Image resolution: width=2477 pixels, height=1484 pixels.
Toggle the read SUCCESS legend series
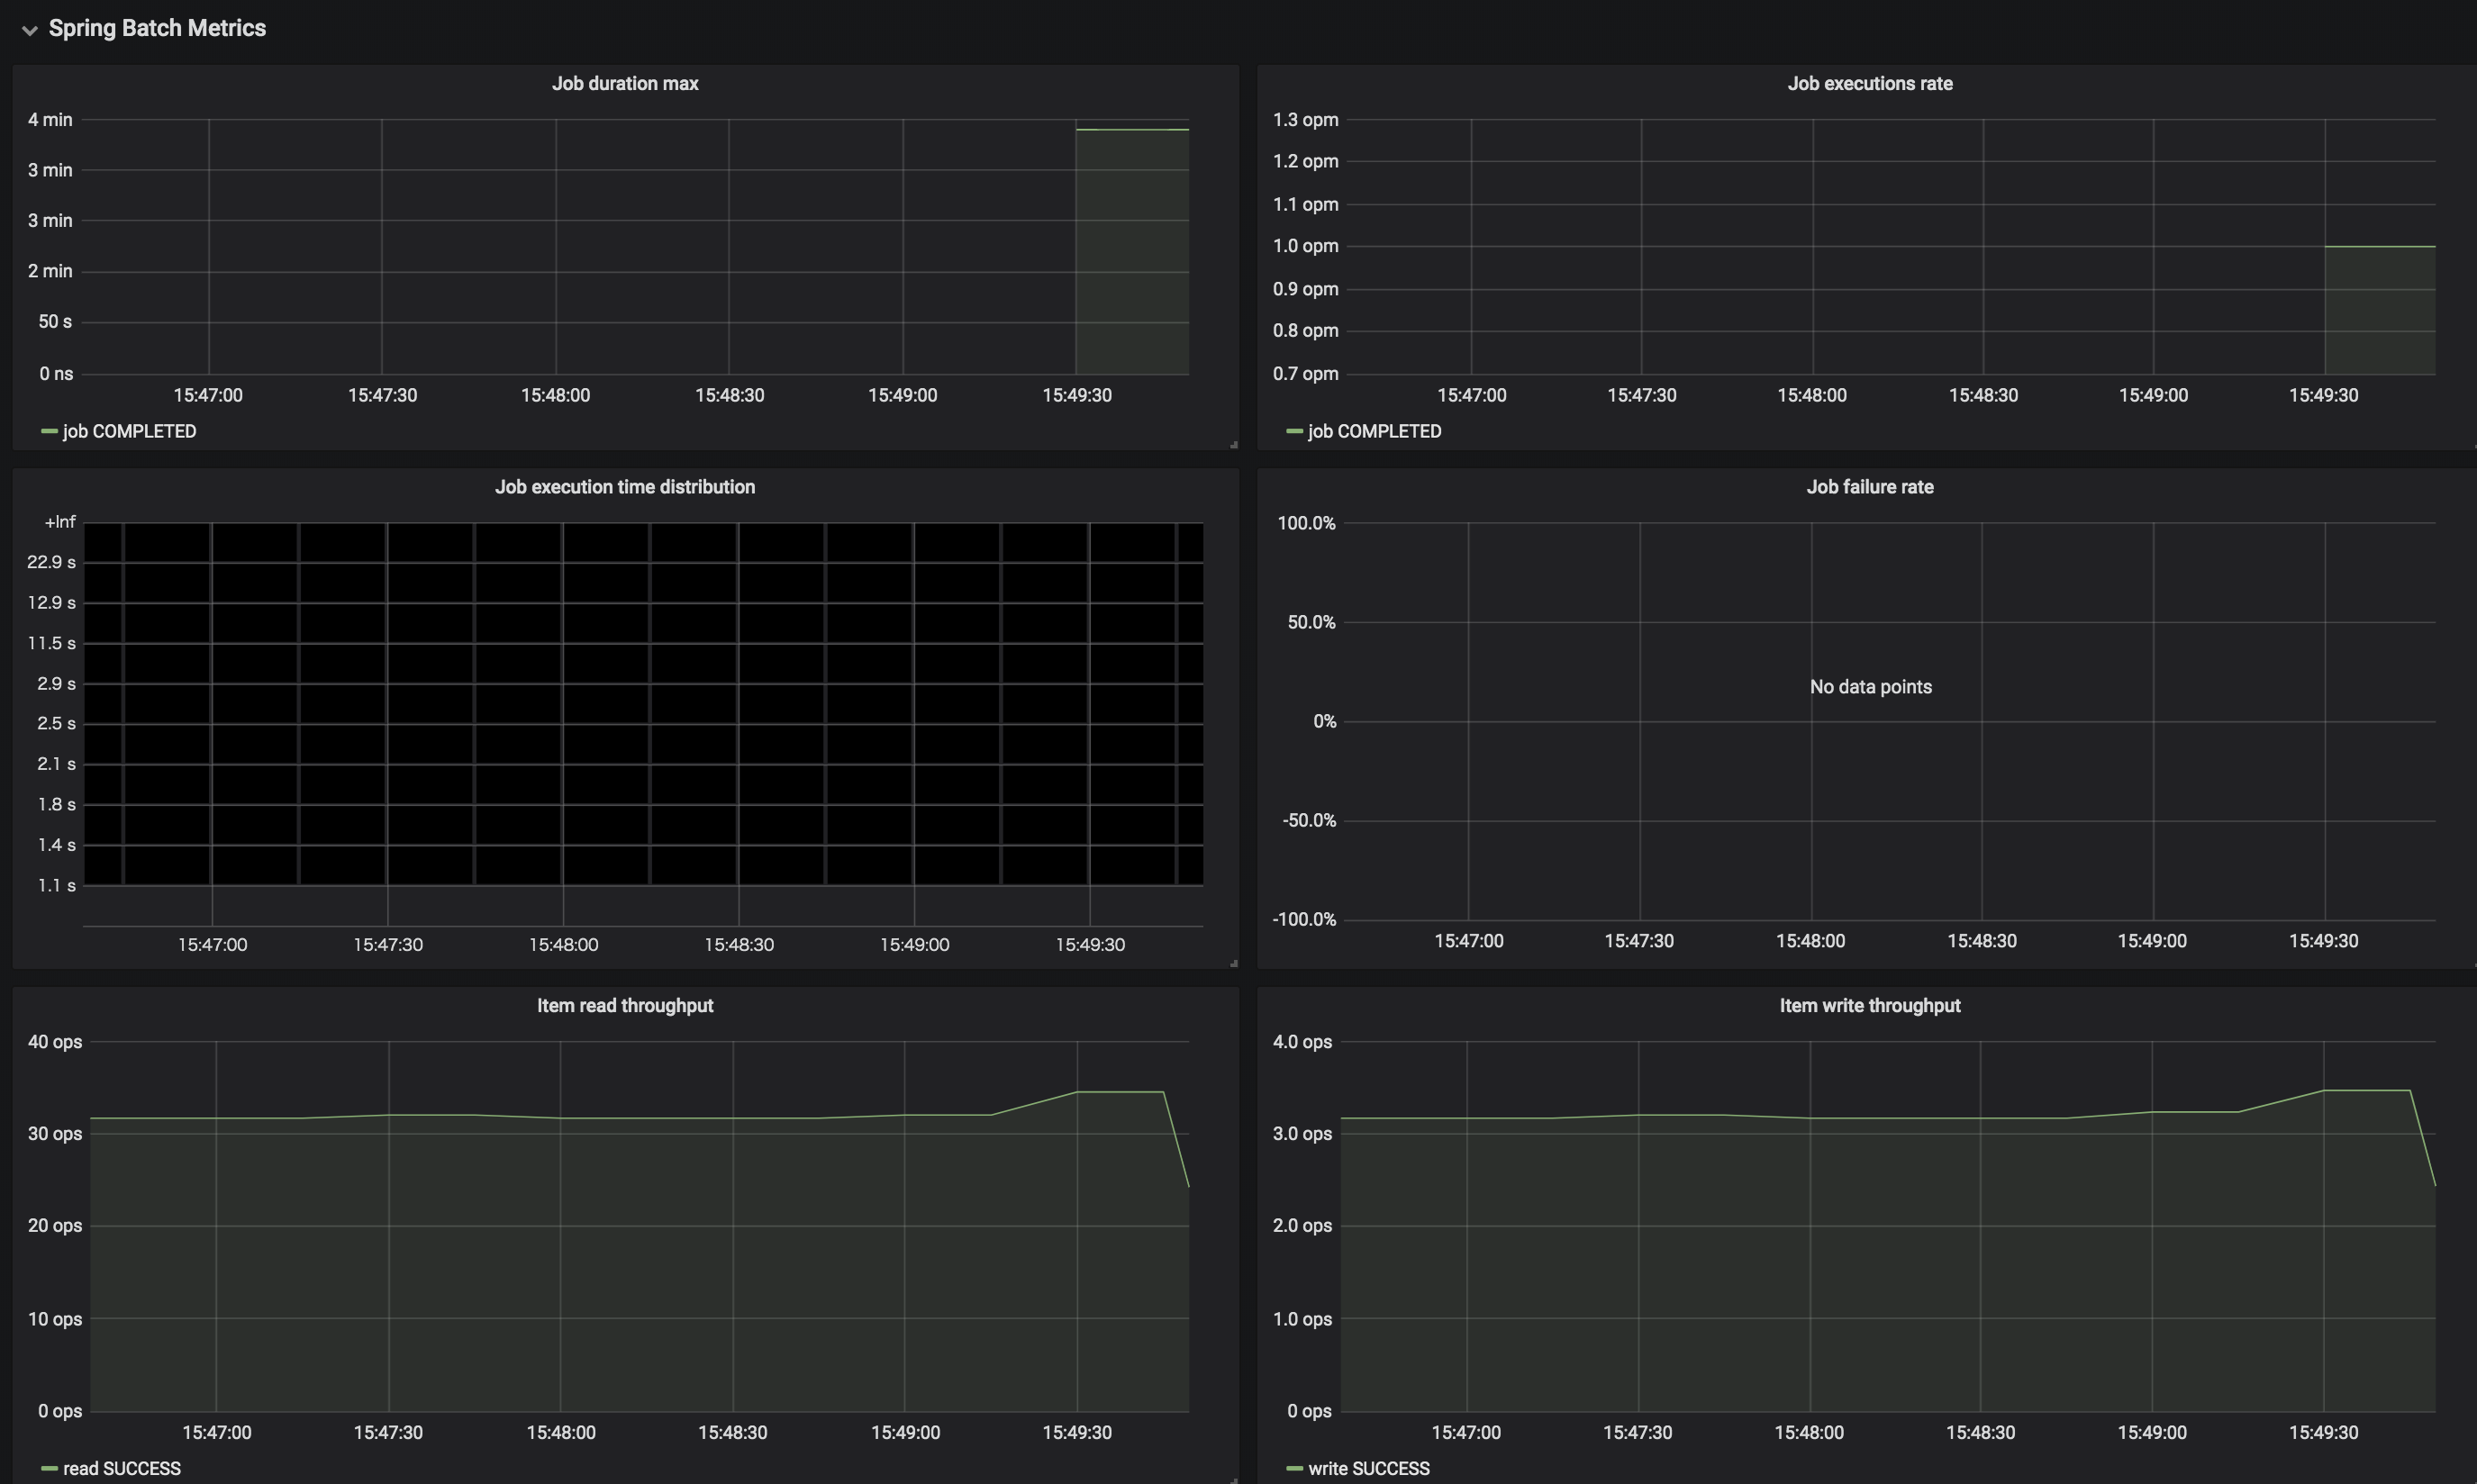tap(122, 1468)
